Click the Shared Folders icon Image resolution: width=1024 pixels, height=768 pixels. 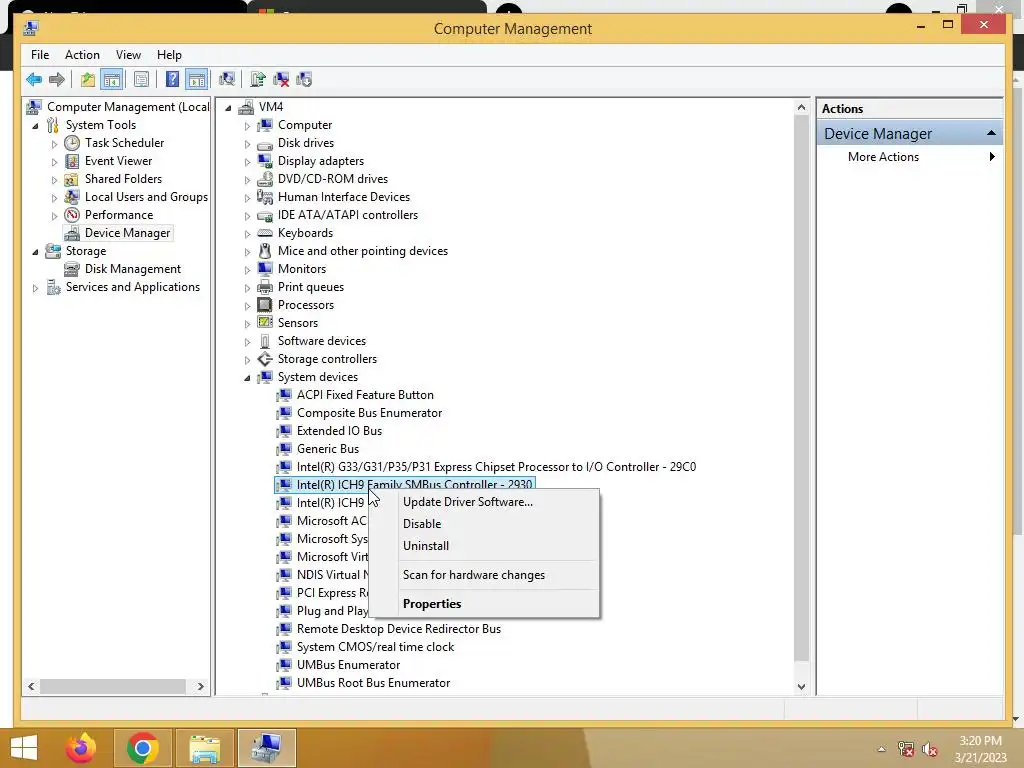coord(72,179)
